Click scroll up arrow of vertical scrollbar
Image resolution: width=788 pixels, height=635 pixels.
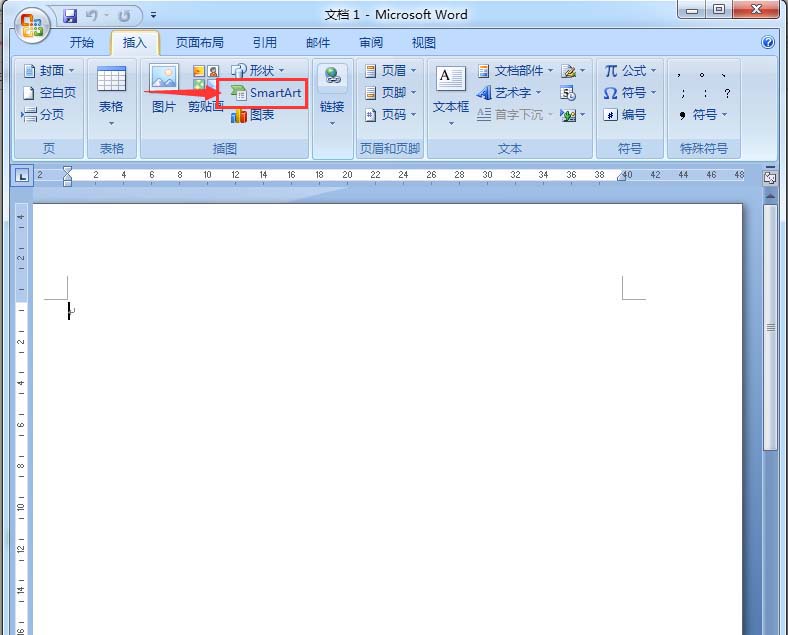pyautogui.click(x=770, y=196)
